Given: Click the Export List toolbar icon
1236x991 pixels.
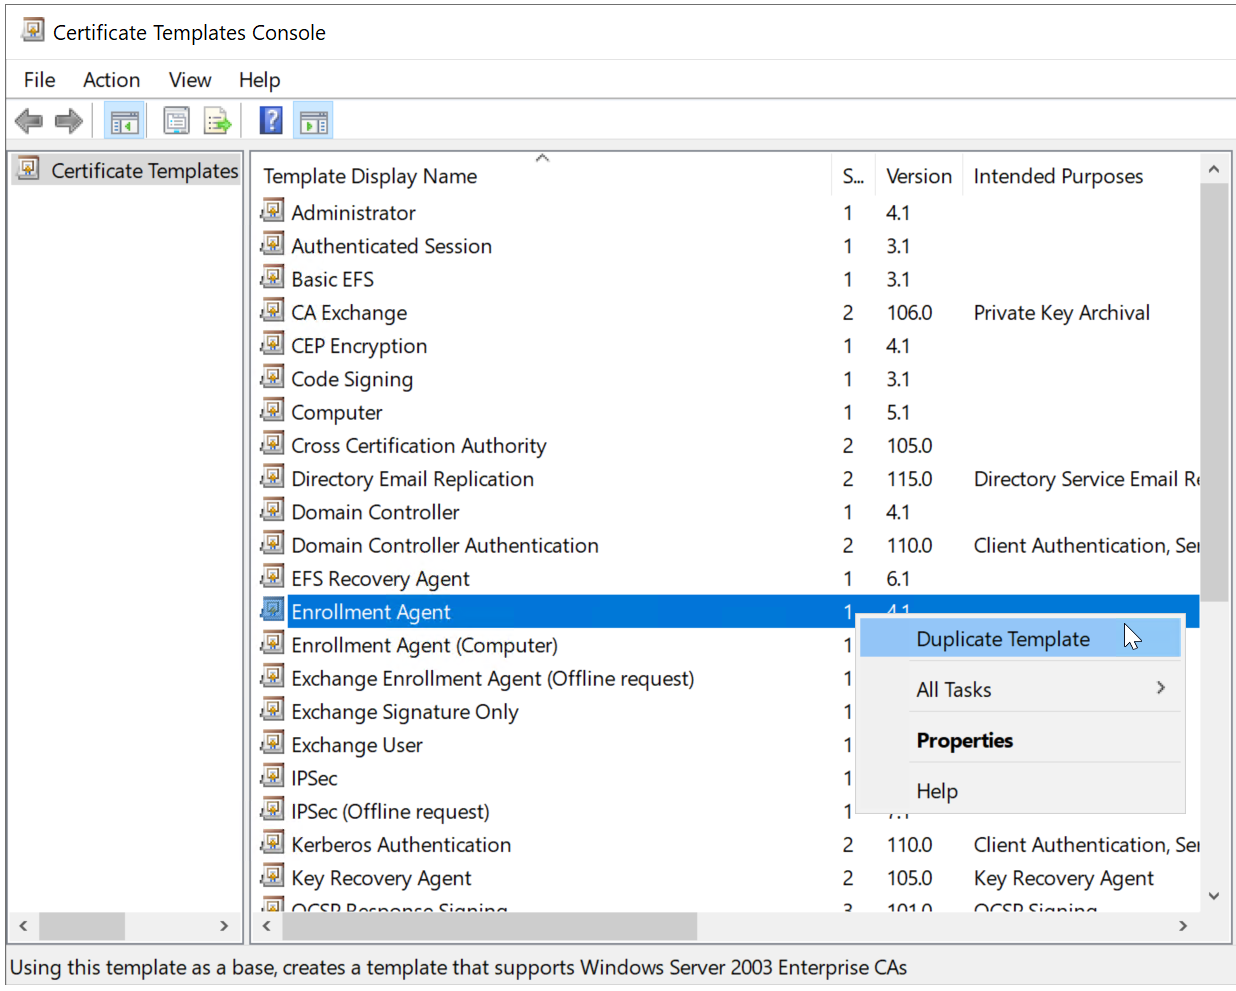Looking at the screenshot, I should (x=217, y=122).
